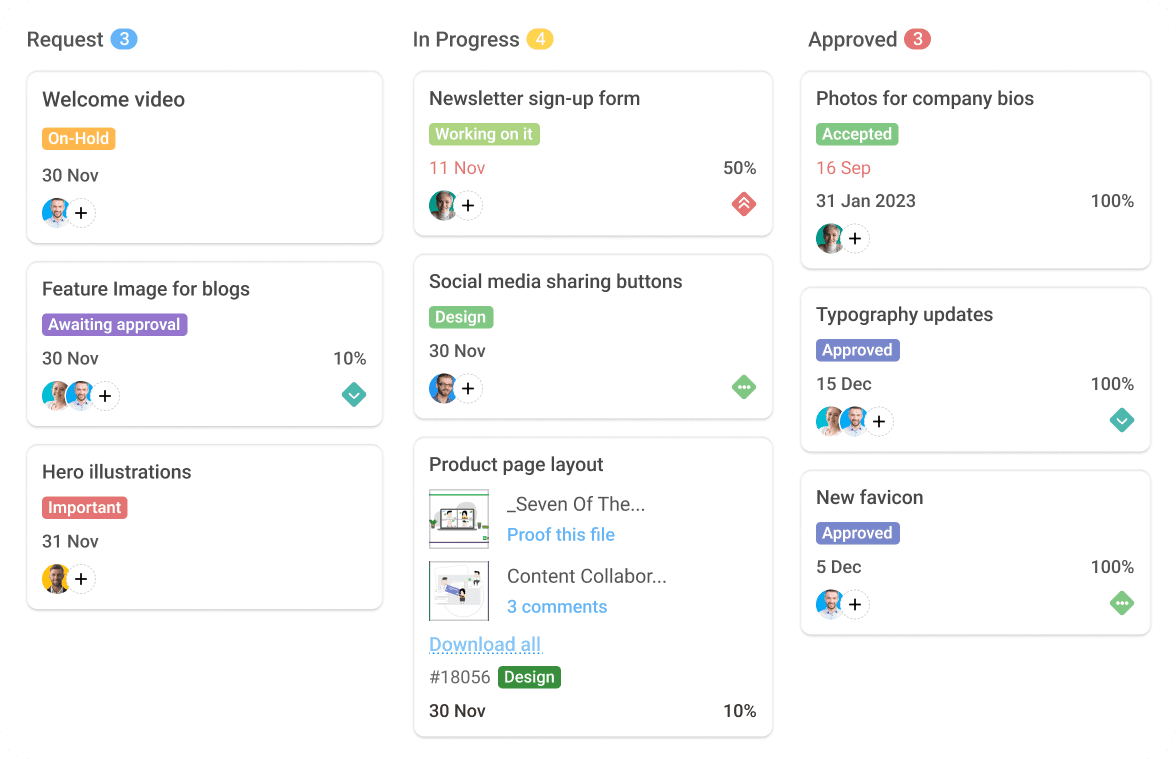The height and width of the screenshot is (759, 1176).
Task: Click the assignee avatar on Newsletter sign-up form
Action: click(440, 205)
